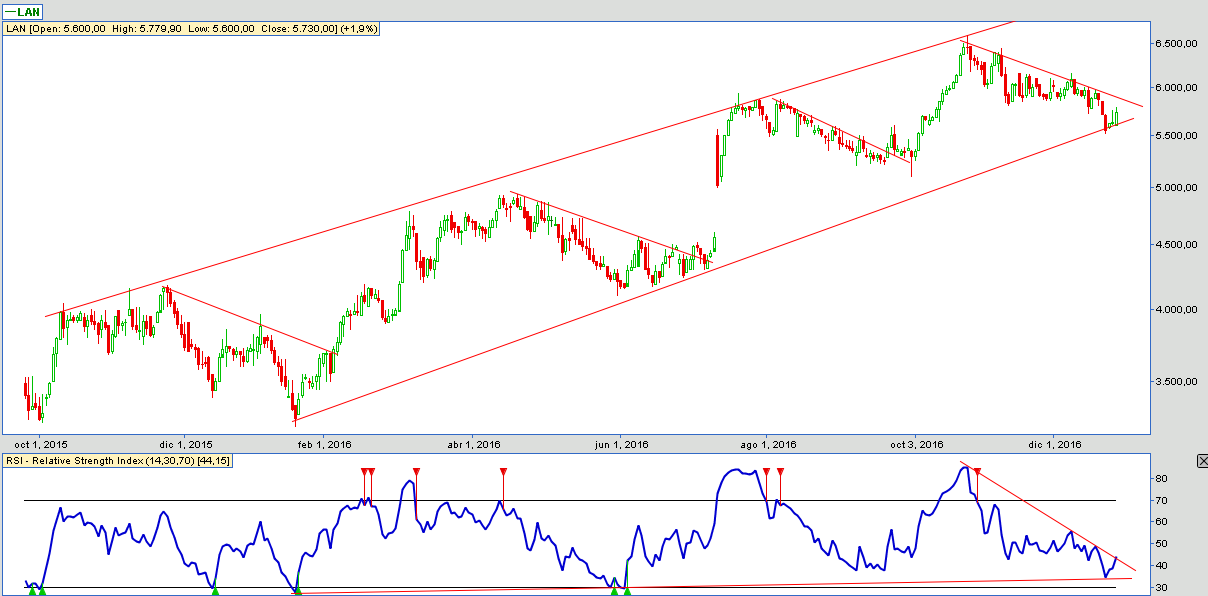1208x596 pixels.
Task: Click the red sell marker after oct 3, 2016
Action: point(977,471)
